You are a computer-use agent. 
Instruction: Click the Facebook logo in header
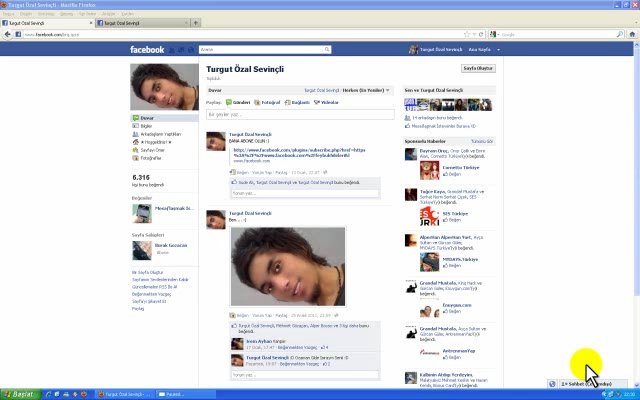tap(147, 50)
